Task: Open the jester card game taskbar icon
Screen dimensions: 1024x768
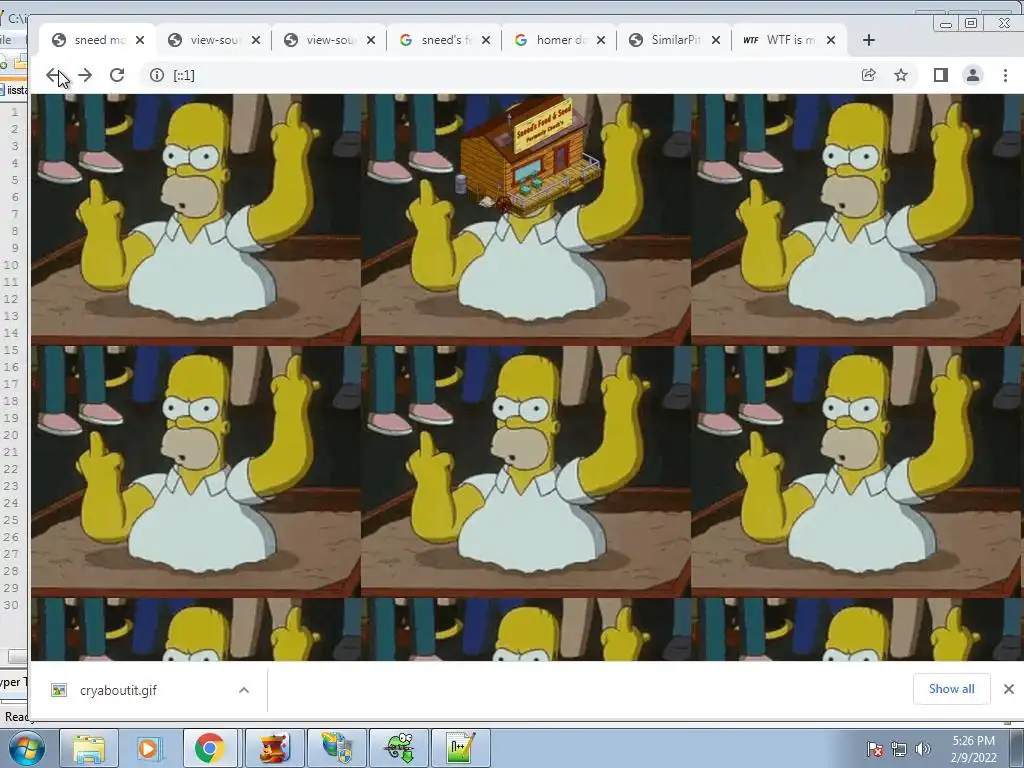Action: coord(275,748)
